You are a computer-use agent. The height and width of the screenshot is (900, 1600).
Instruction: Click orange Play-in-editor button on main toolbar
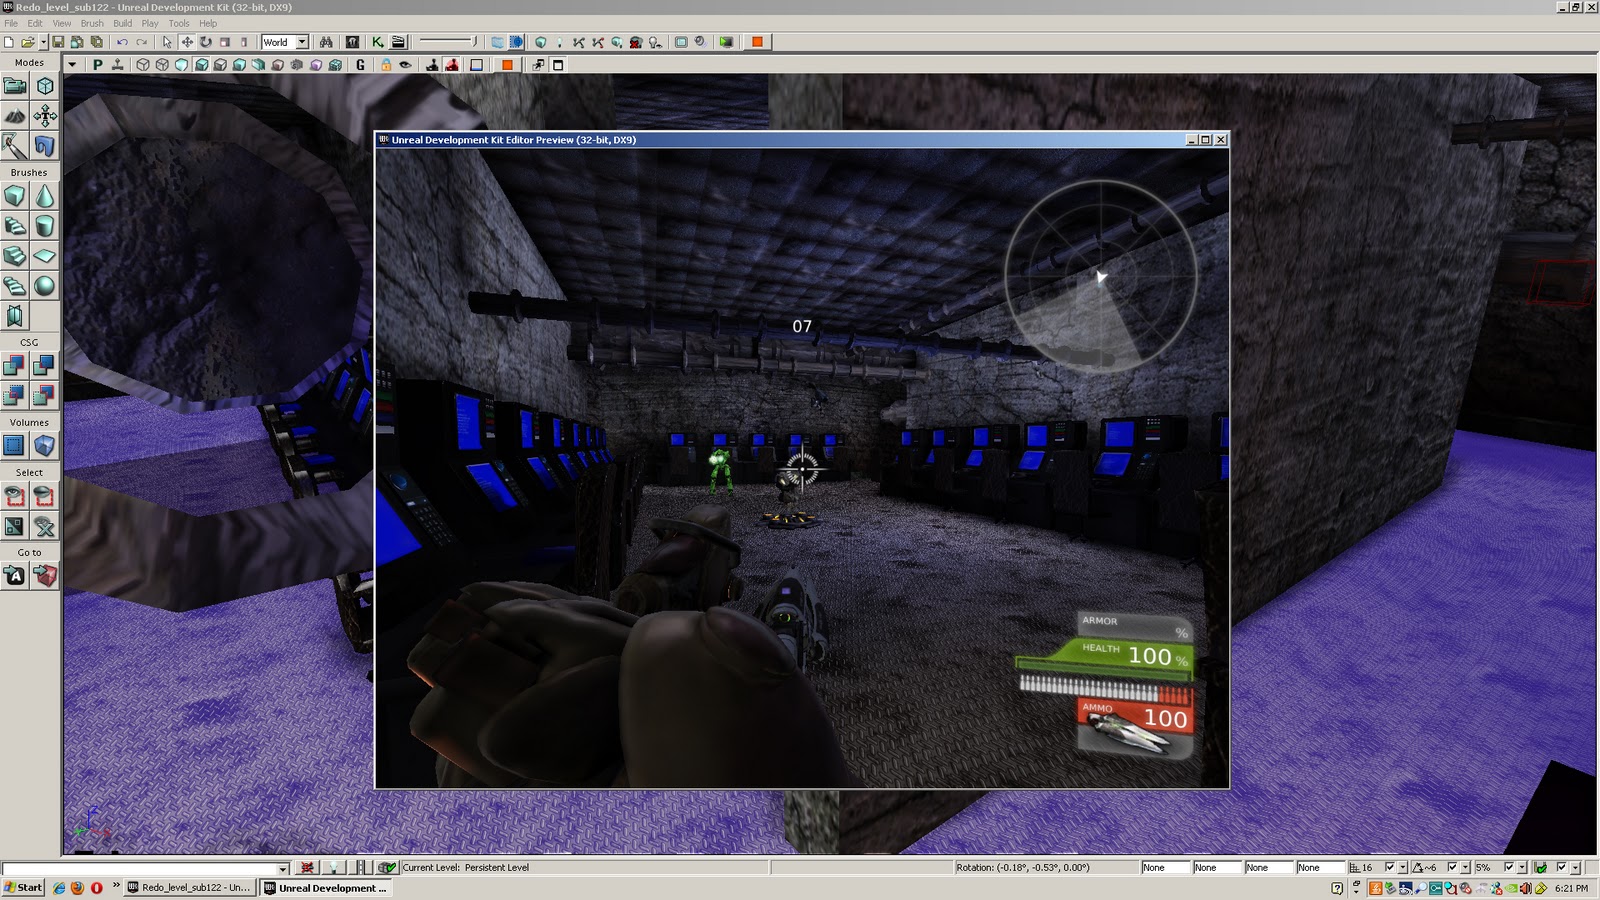757,42
